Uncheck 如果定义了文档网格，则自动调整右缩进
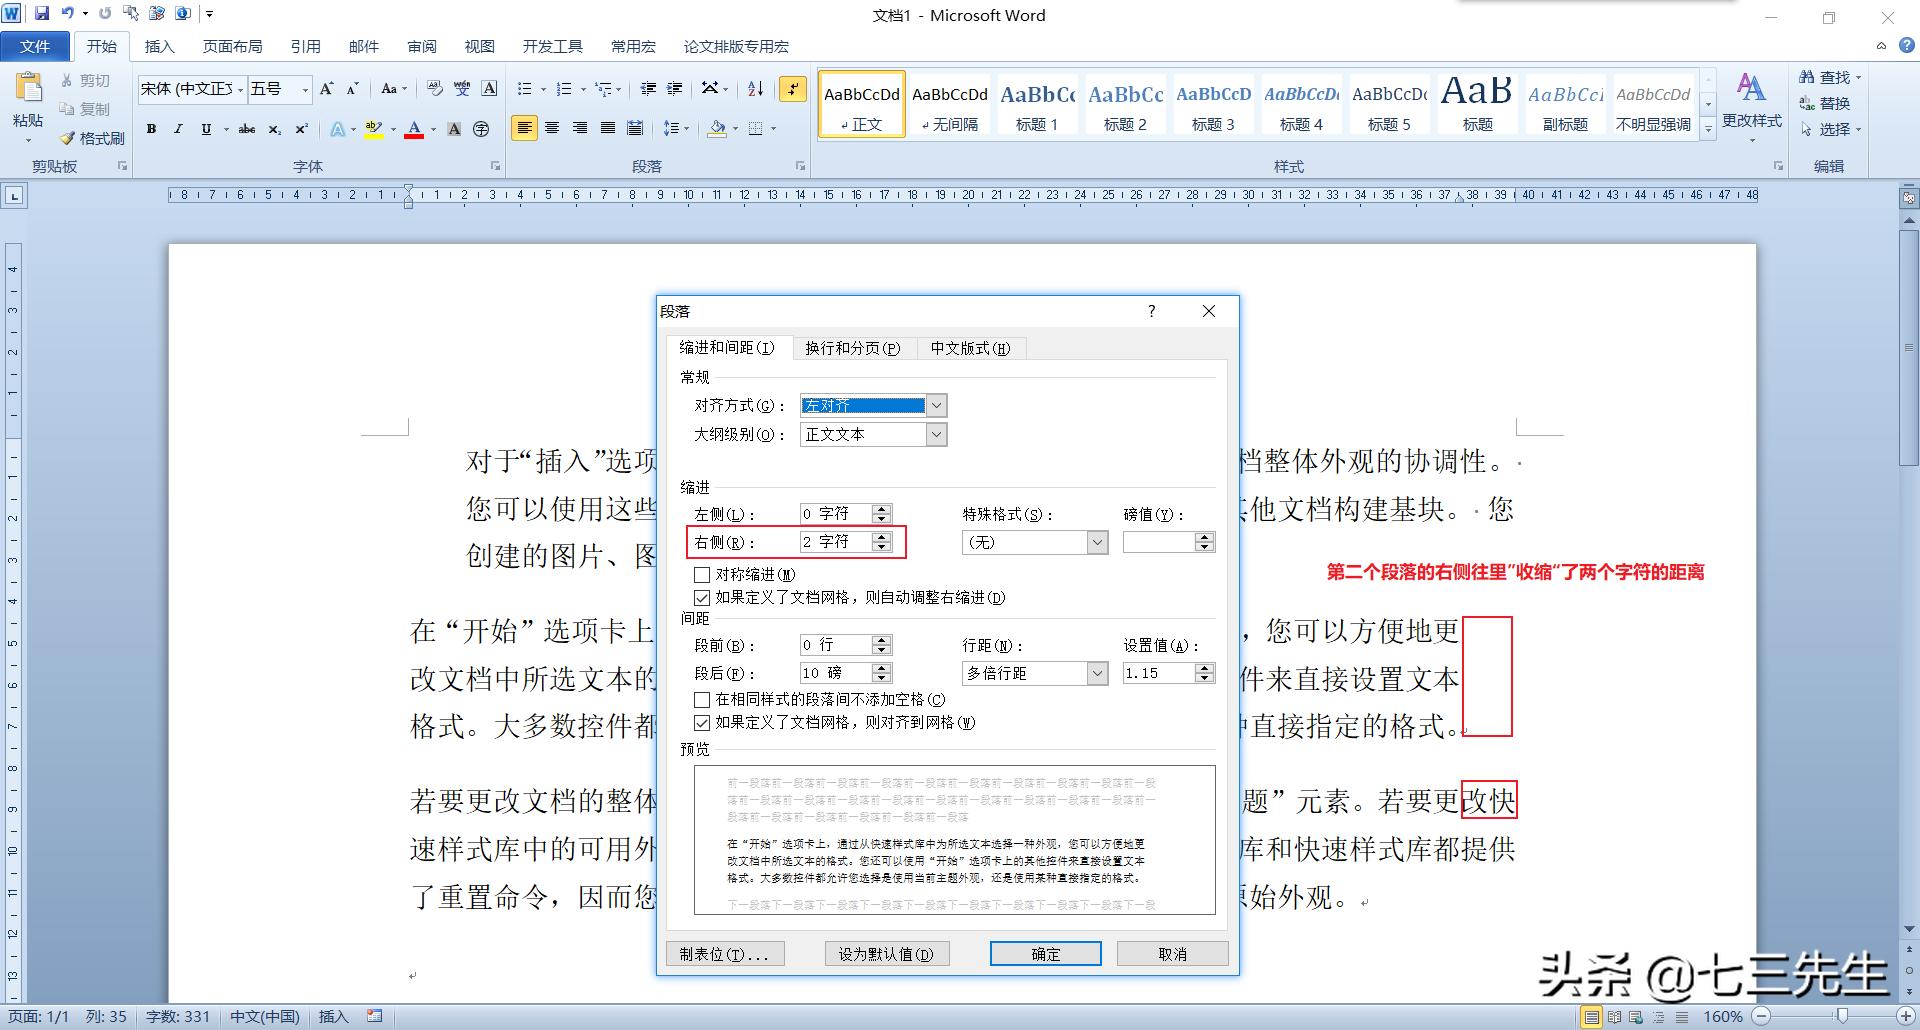Screen dimensions: 1920x1030 click(x=703, y=597)
